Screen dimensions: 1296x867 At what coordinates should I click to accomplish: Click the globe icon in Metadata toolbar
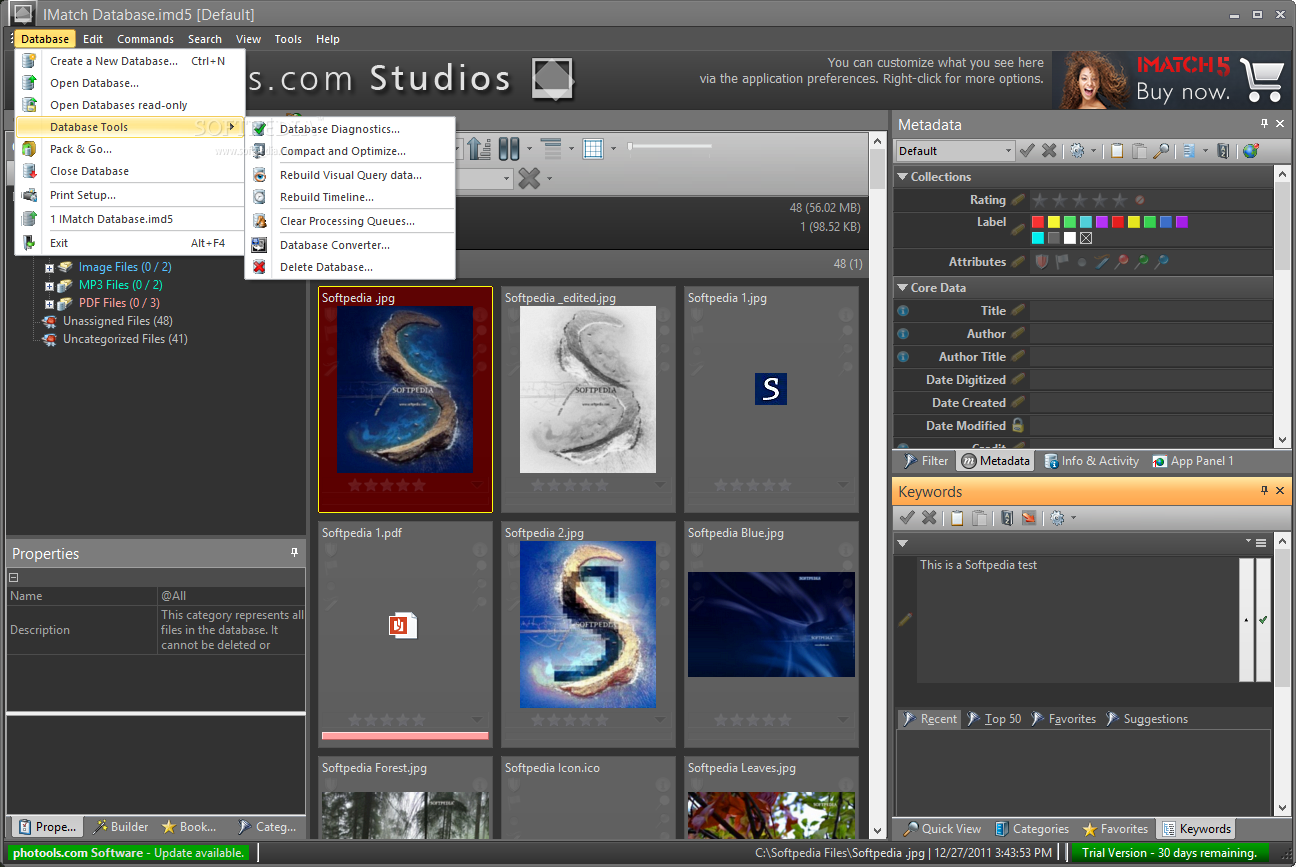tap(1250, 151)
